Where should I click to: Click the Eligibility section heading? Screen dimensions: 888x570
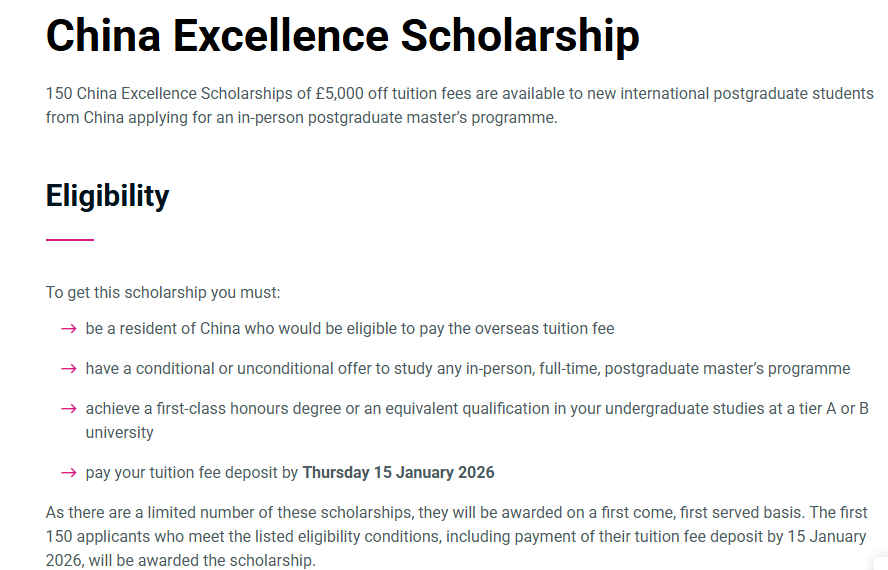pos(107,196)
